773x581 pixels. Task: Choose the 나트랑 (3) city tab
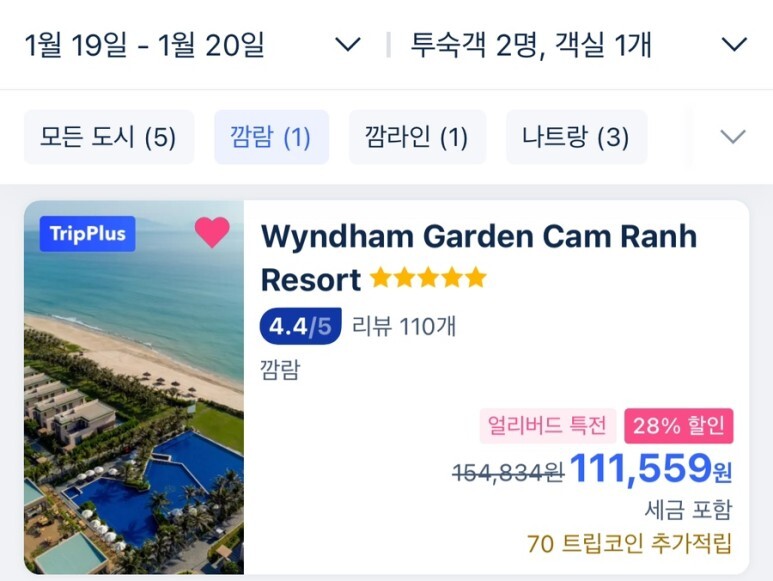pos(576,137)
